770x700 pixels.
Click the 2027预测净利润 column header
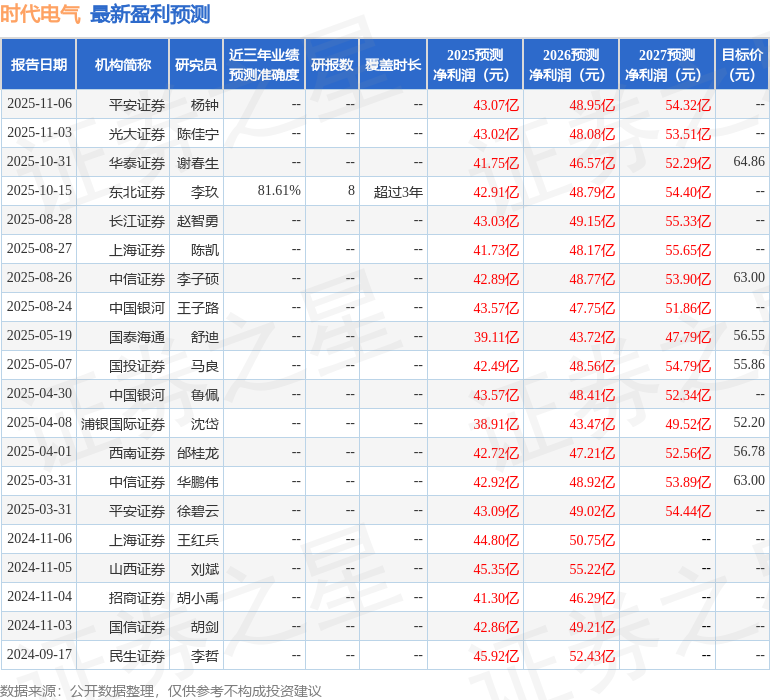coord(667,65)
